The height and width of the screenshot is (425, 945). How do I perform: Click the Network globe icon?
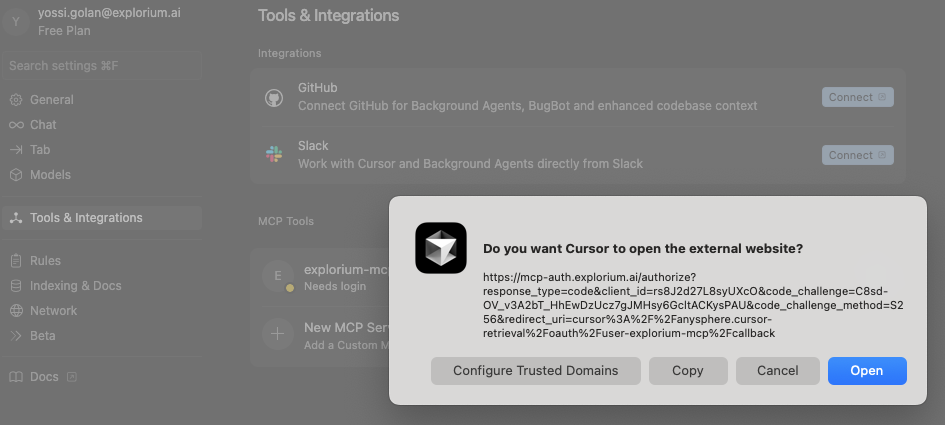coord(16,310)
